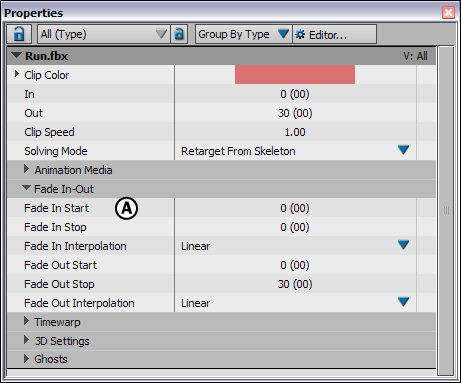Open Fade In Interpolation dropdown arrow
The height and width of the screenshot is (383, 461).
tap(403, 245)
